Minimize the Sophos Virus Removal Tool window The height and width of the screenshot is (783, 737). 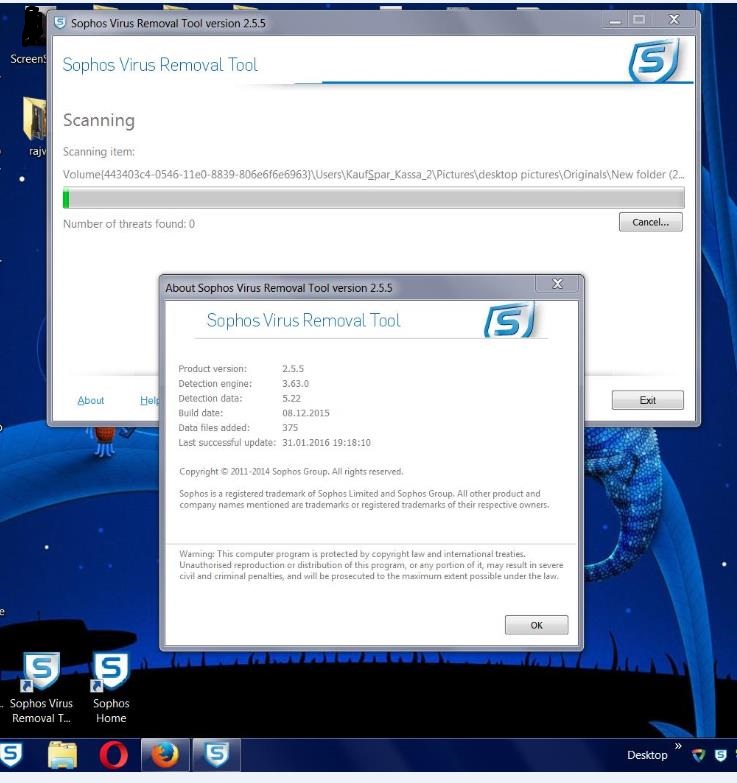point(615,20)
